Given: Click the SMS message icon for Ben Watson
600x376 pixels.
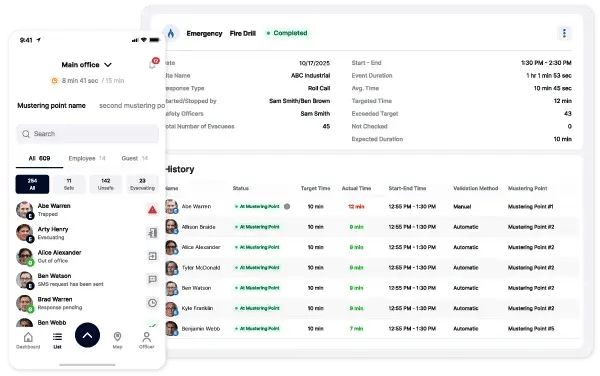Looking at the screenshot, I should pos(152,279).
